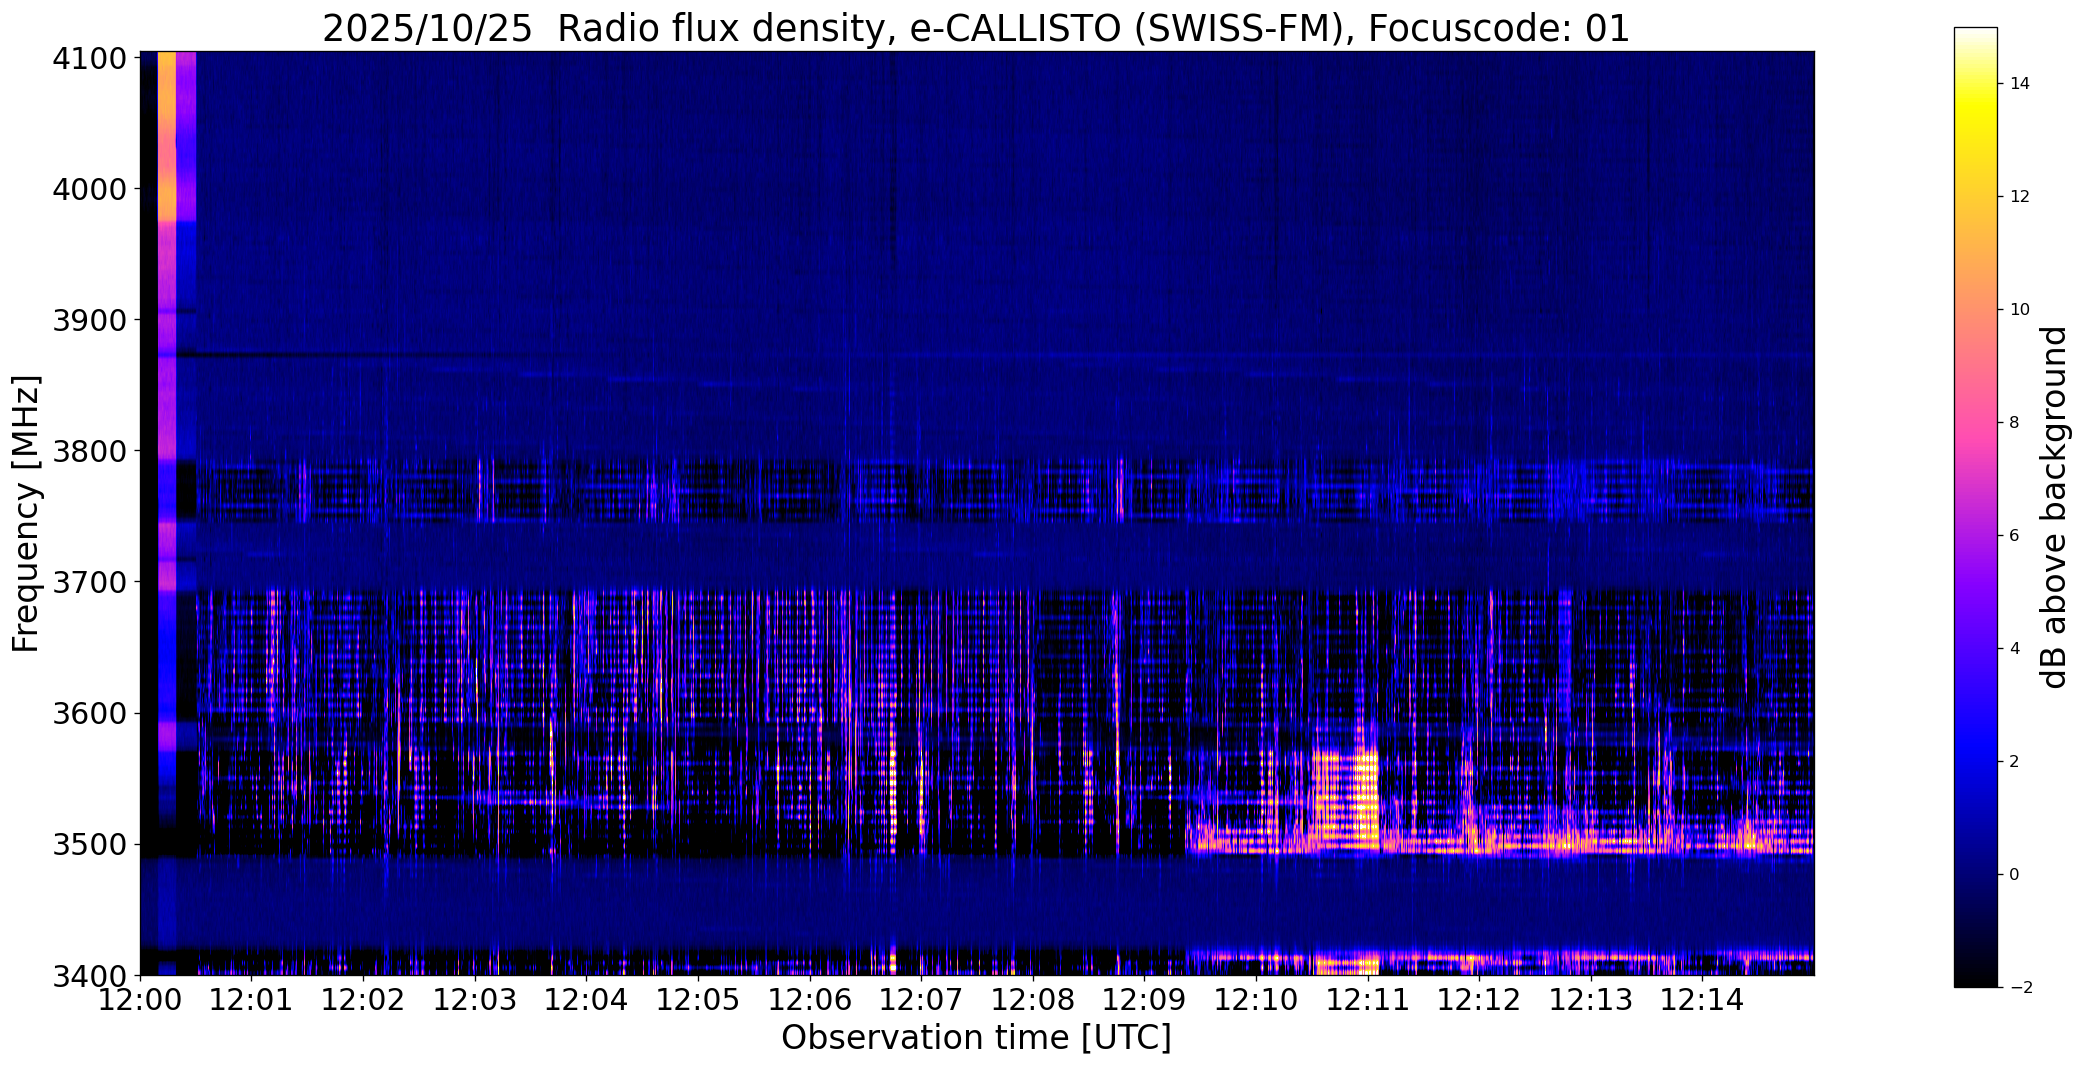Click the 4000 frequency tick label
Screen dimensions: 2085x1067
[x=89, y=189]
